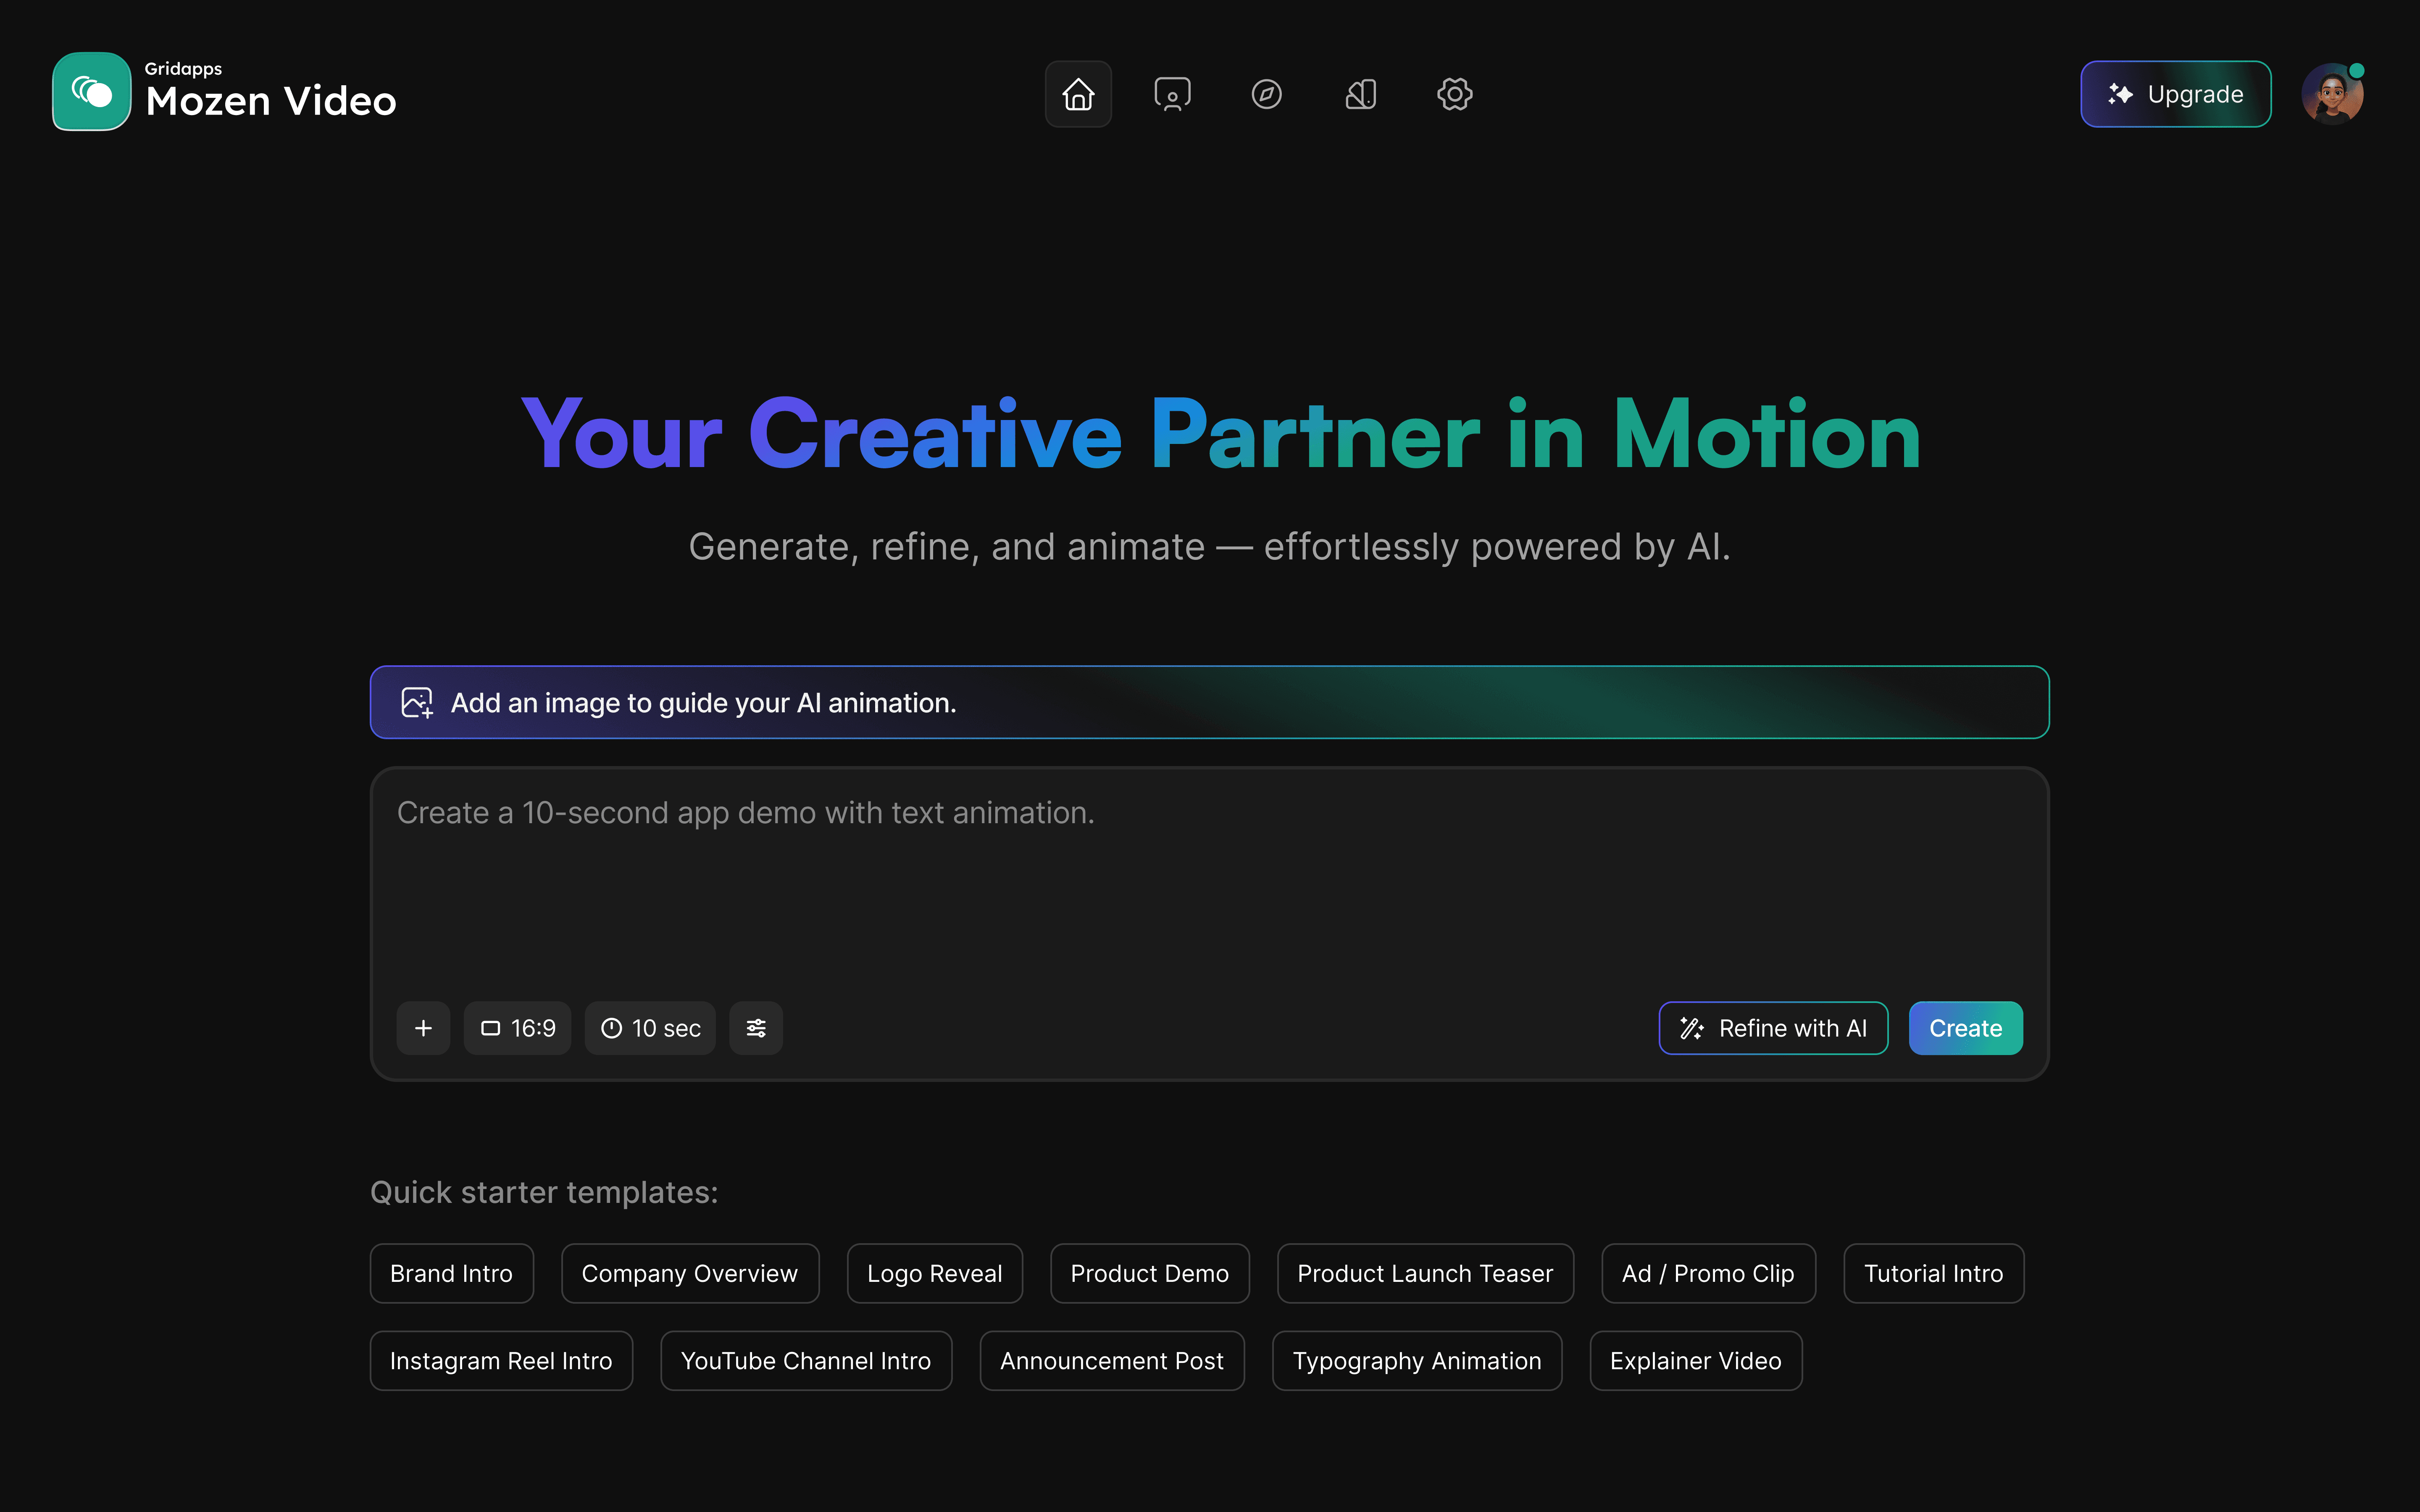Click the Create button
This screenshot has width=2420, height=1512.
click(x=1965, y=1028)
